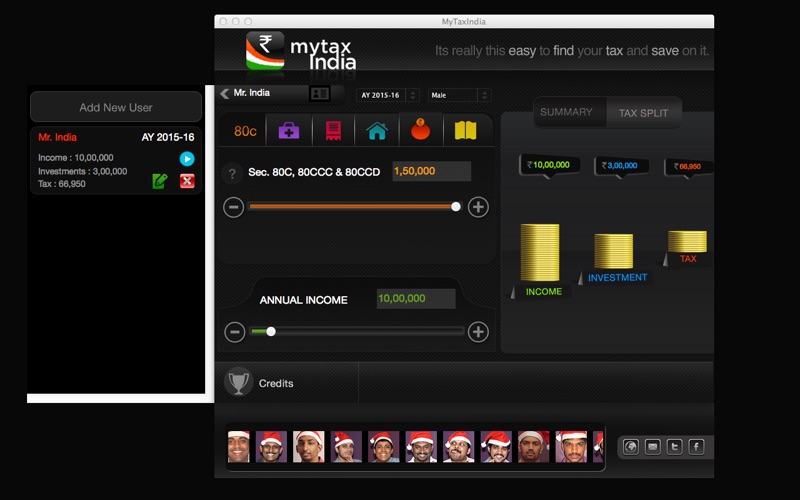Click the Income : 10,00,000 line in user card
The width and height of the screenshot is (800, 500).
[x=76, y=158]
